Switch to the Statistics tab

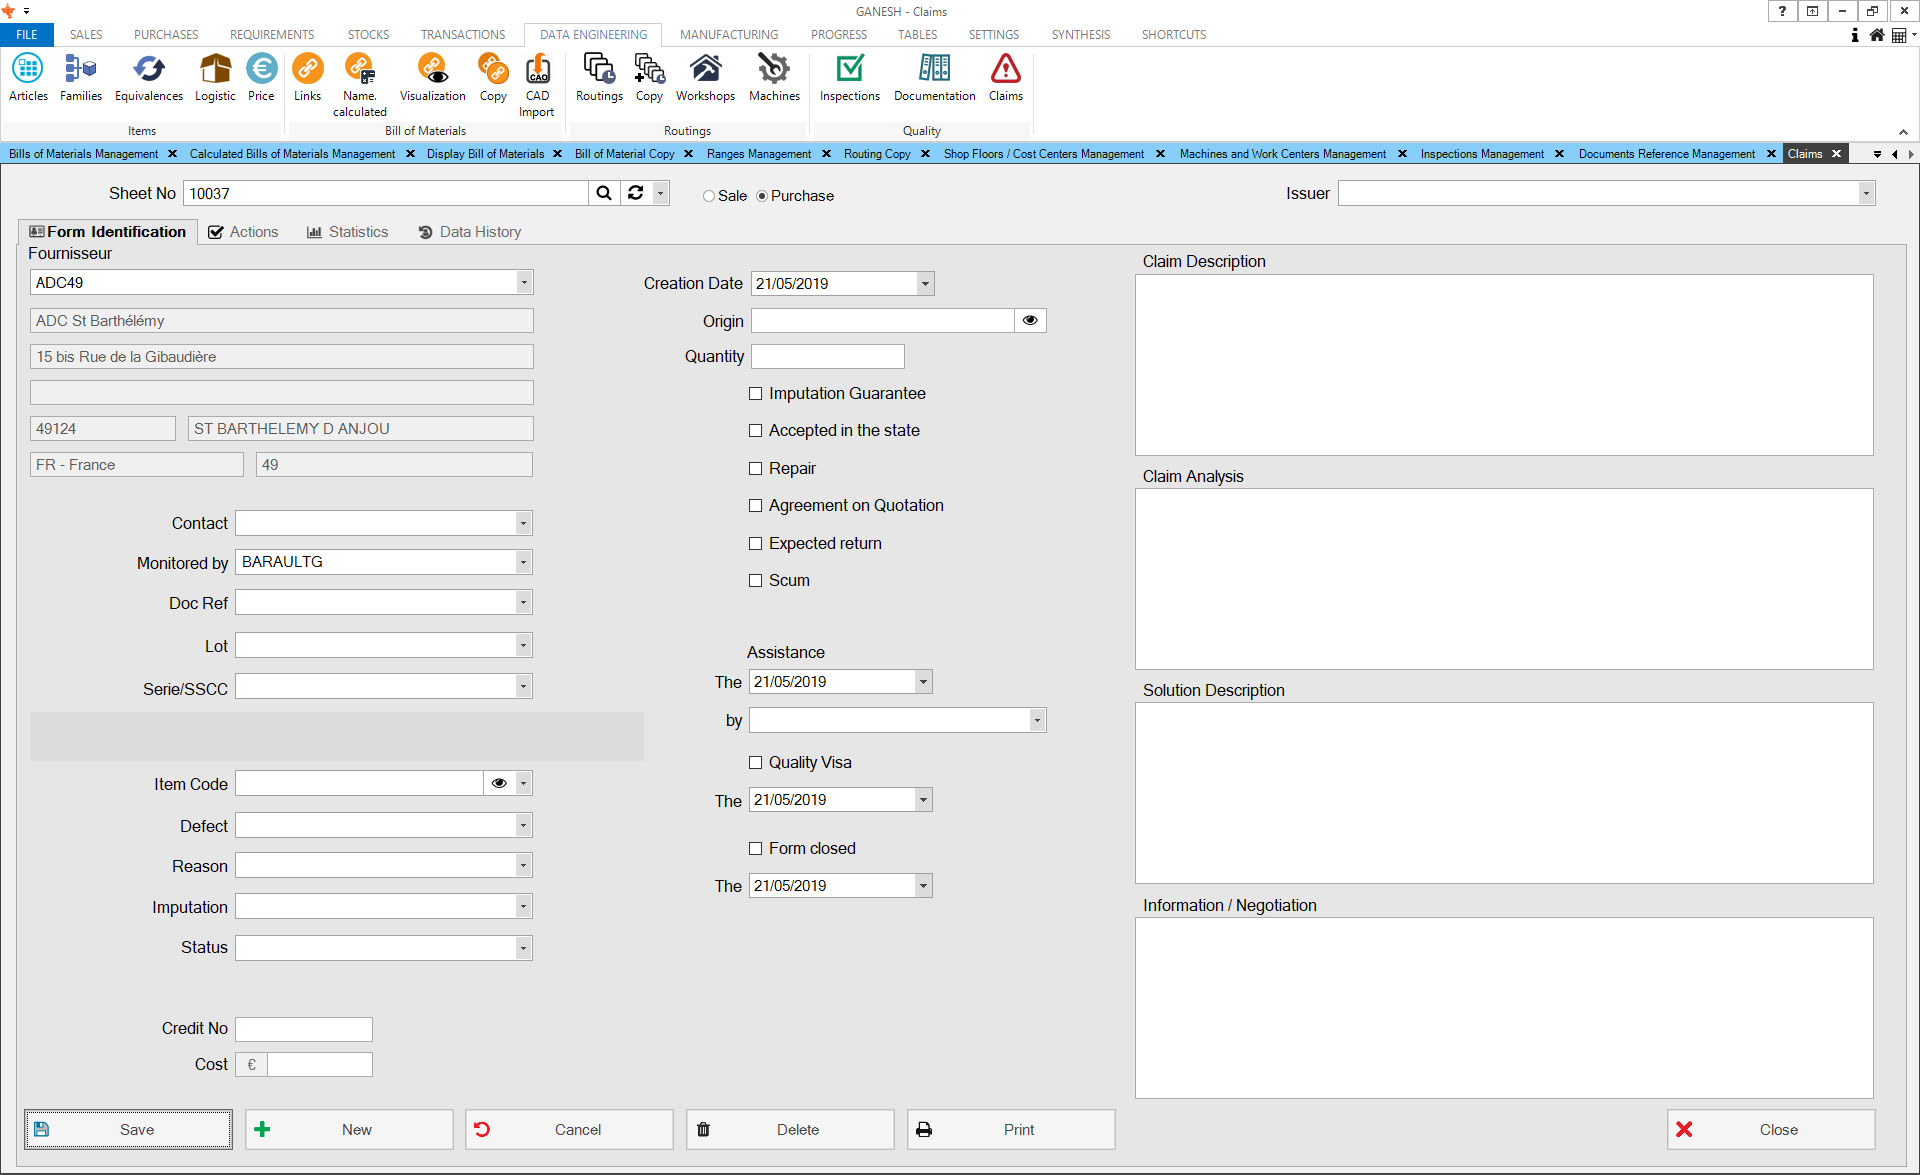pos(347,232)
